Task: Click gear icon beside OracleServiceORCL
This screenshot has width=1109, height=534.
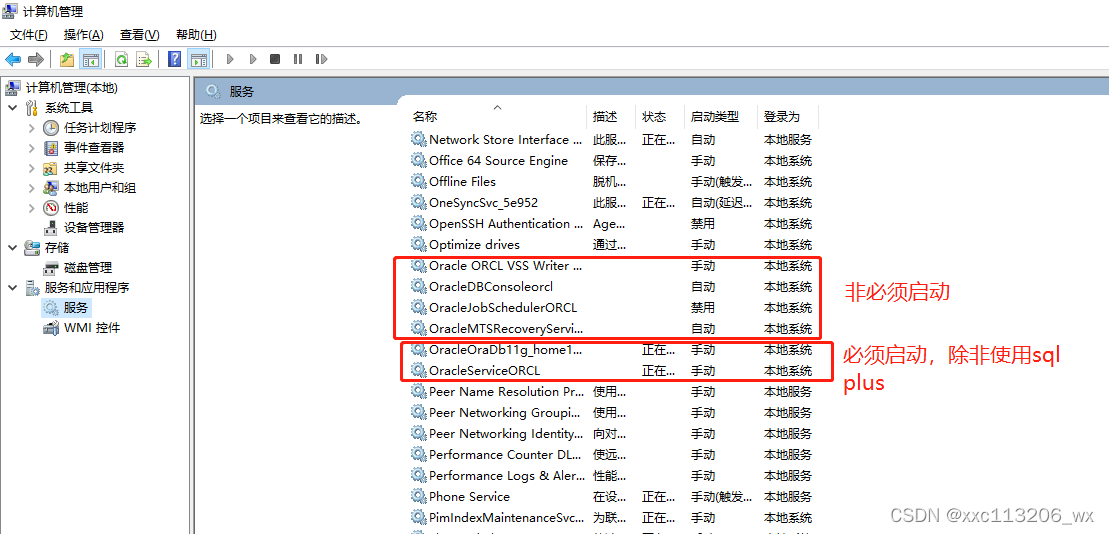Action: tap(419, 371)
